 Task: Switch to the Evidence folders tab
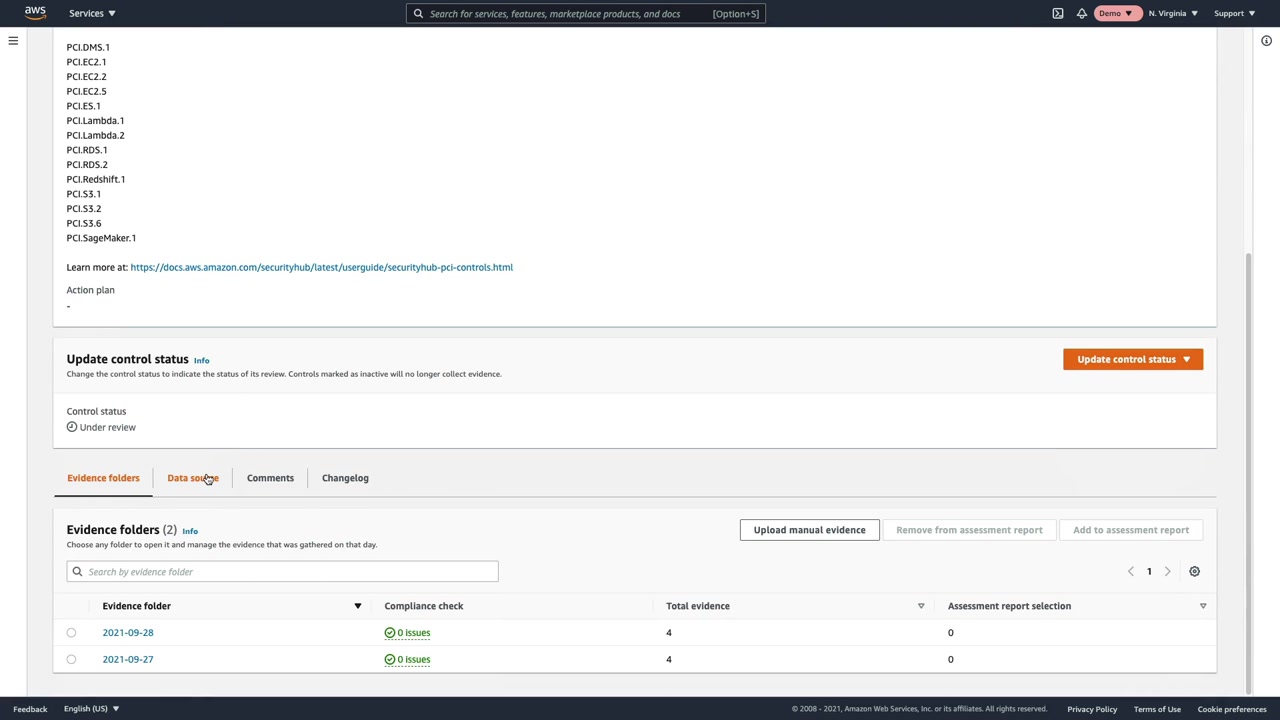click(103, 478)
